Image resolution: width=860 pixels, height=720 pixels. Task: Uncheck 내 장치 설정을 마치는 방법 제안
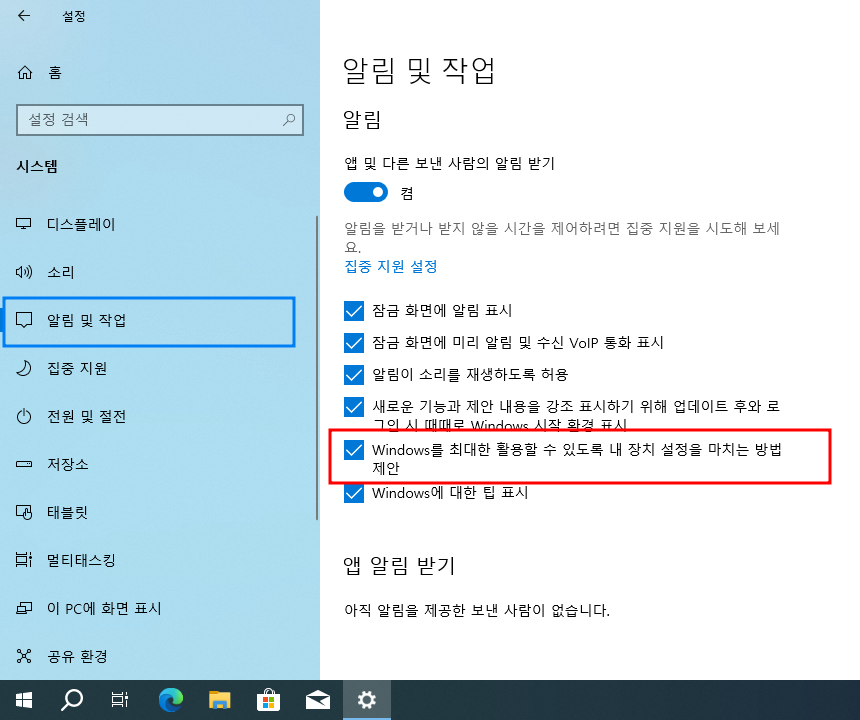(354, 450)
